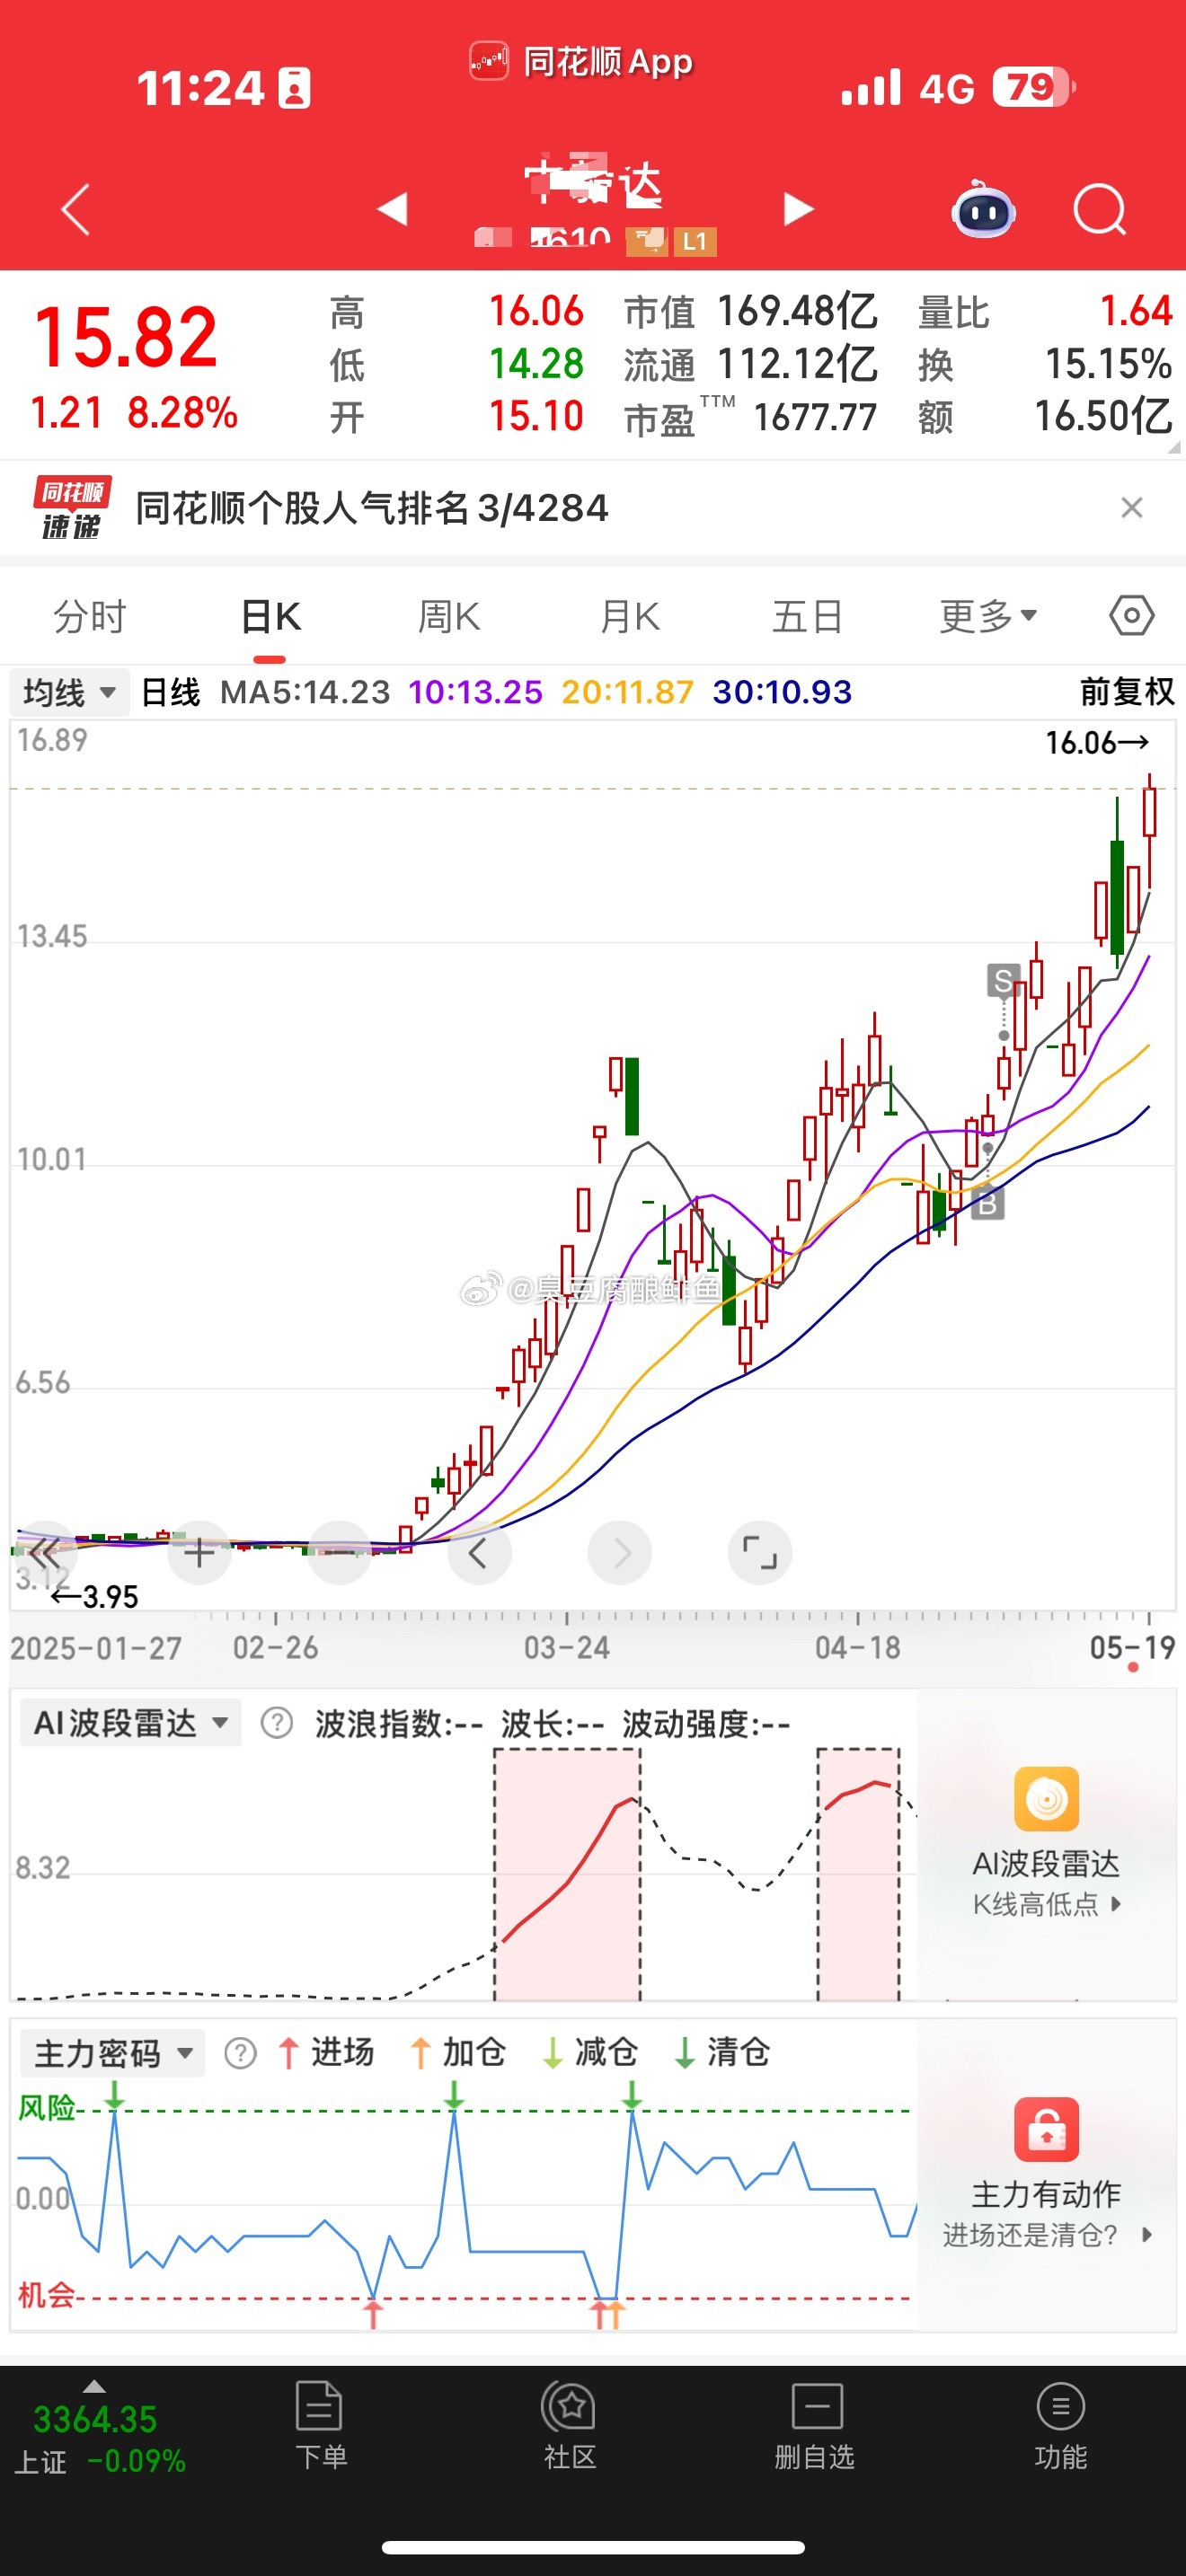The image size is (1186, 2576).
Task: Tap the purple MA 10:13.25 value
Action: click(475, 692)
